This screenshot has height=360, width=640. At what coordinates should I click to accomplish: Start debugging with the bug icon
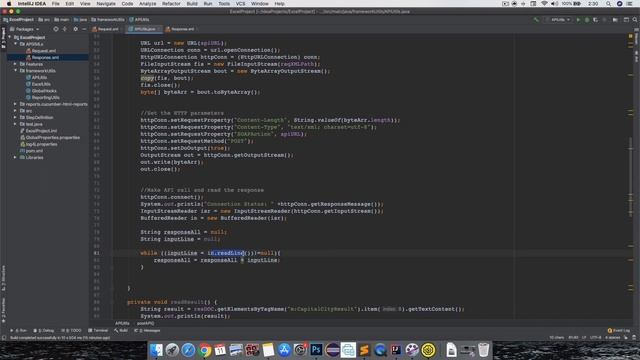587,20
